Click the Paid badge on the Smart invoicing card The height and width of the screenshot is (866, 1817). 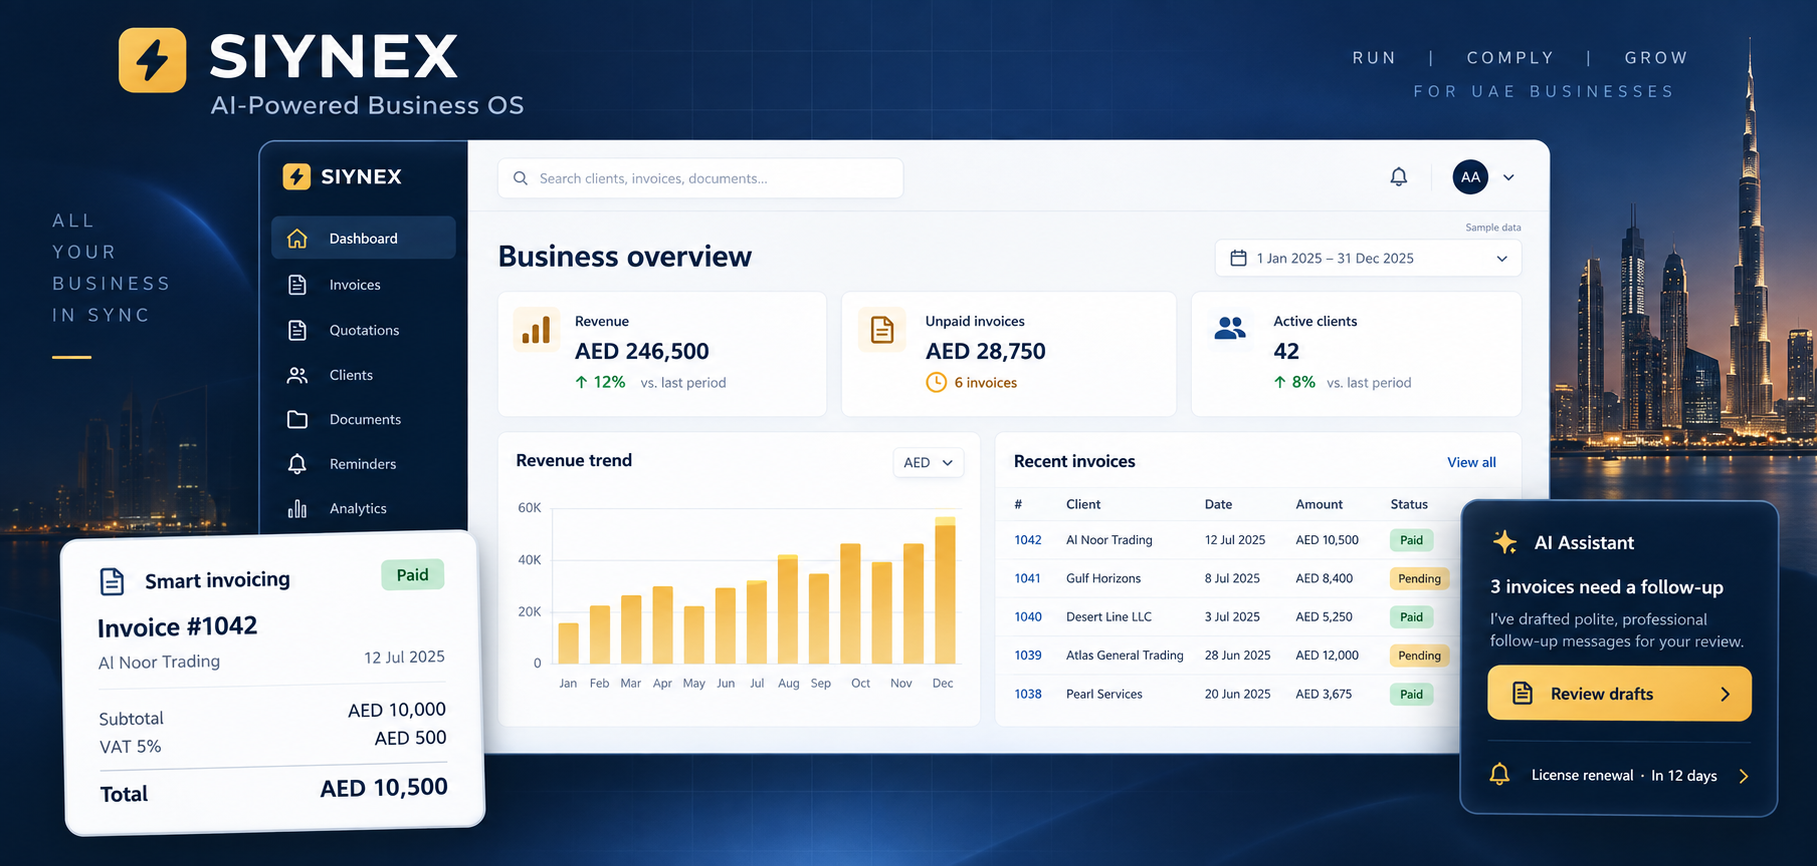(x=412, y=575)
